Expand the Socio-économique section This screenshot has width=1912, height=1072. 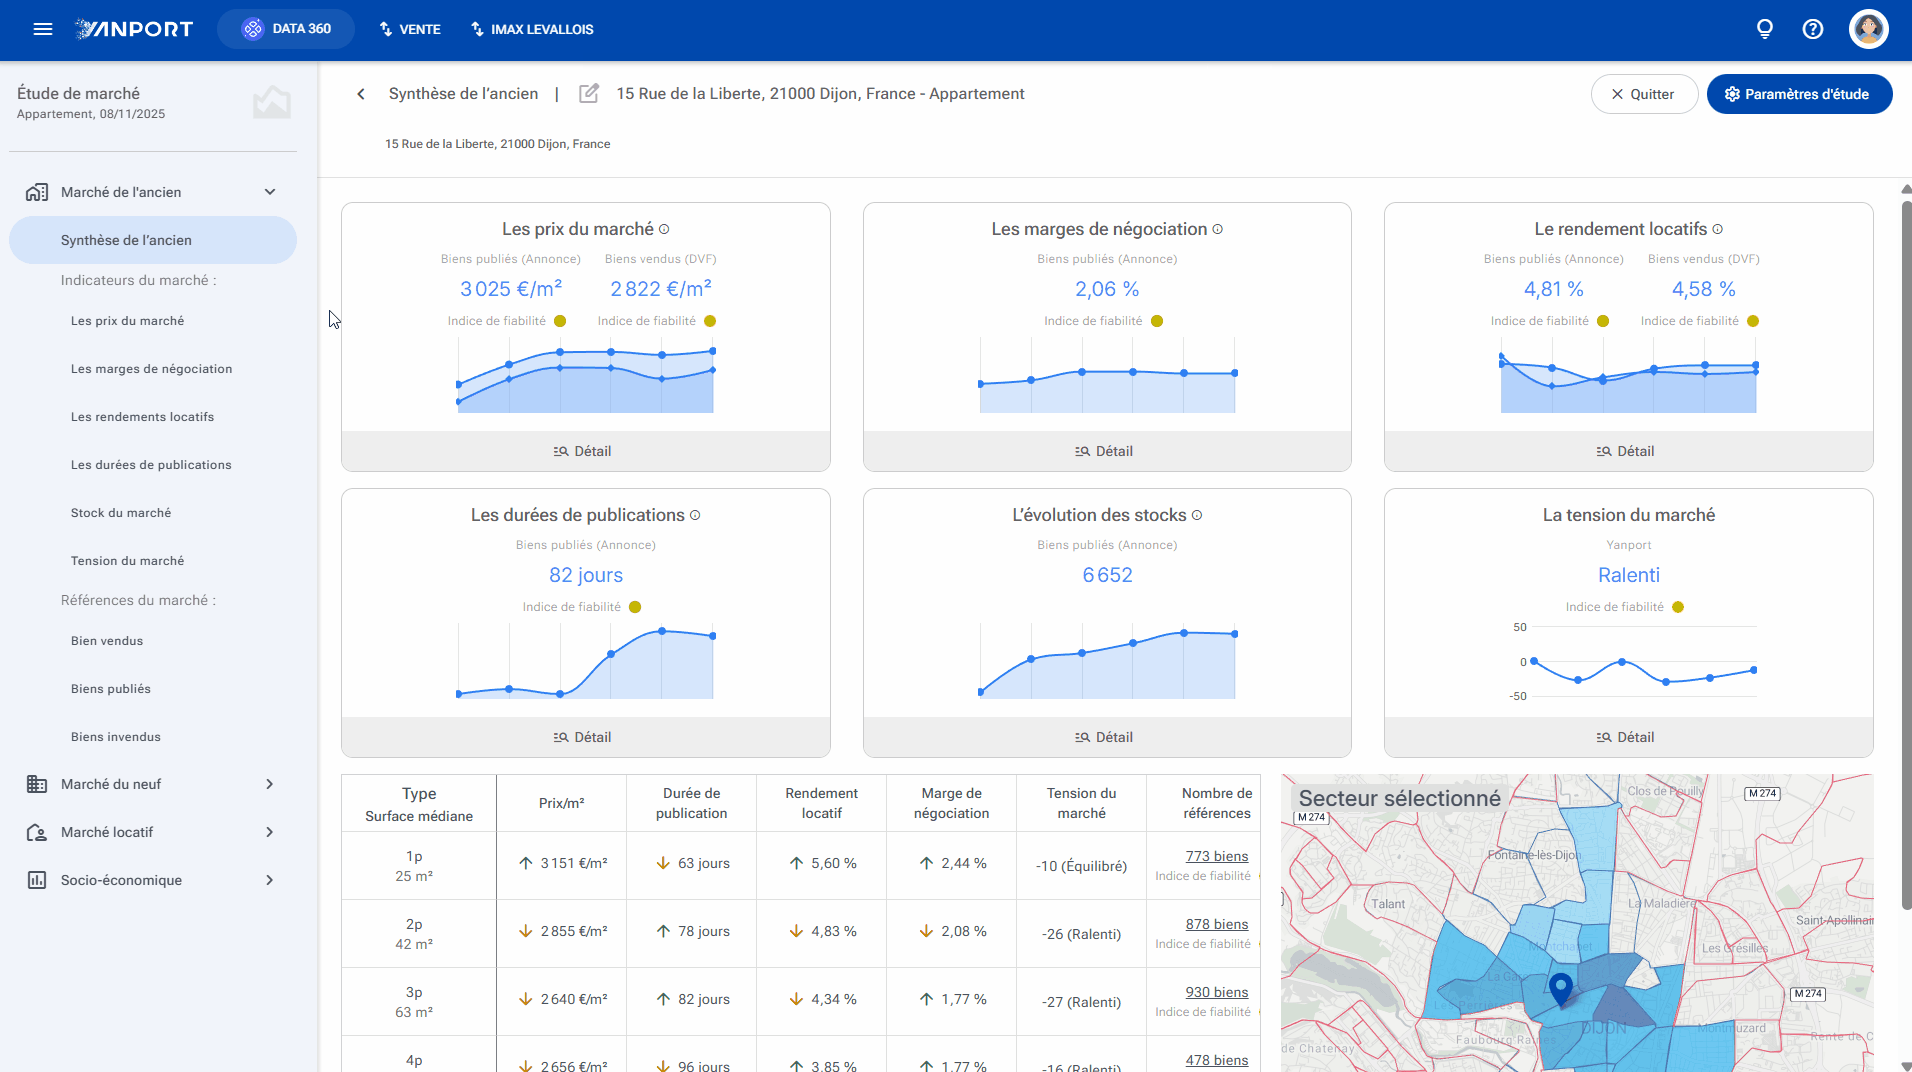(x=270, y=880)
